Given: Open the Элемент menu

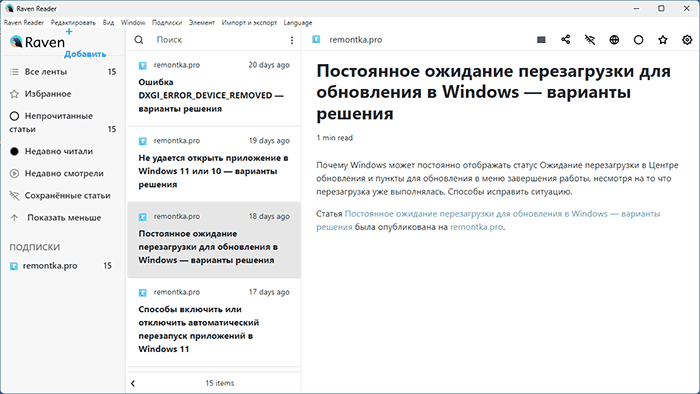Looking at the screenshot, I should tap(202, 23).
